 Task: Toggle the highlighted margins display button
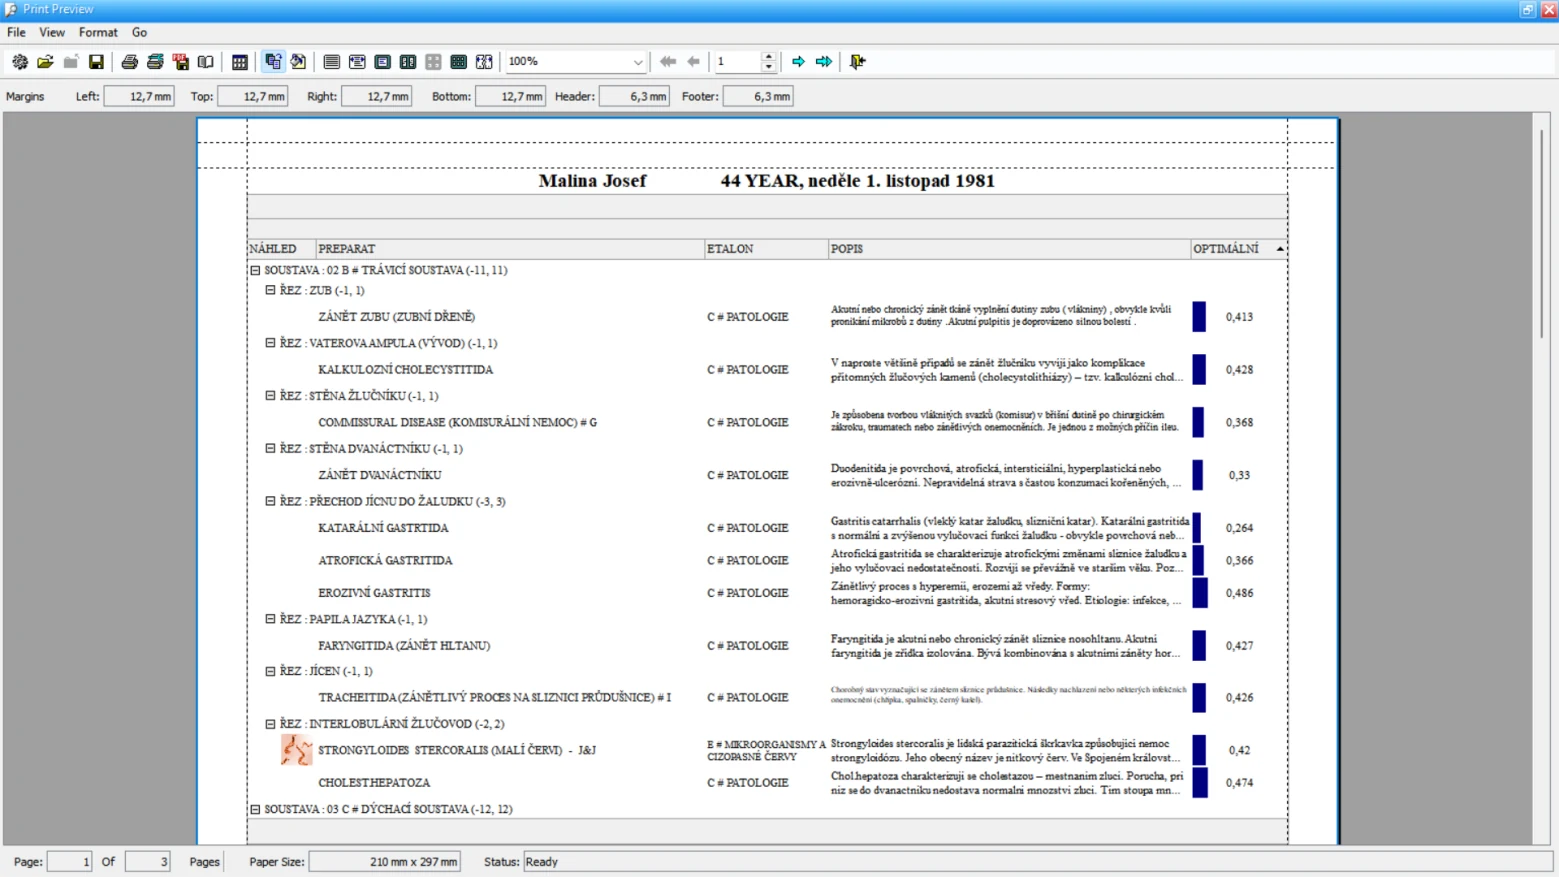point(273,62)
